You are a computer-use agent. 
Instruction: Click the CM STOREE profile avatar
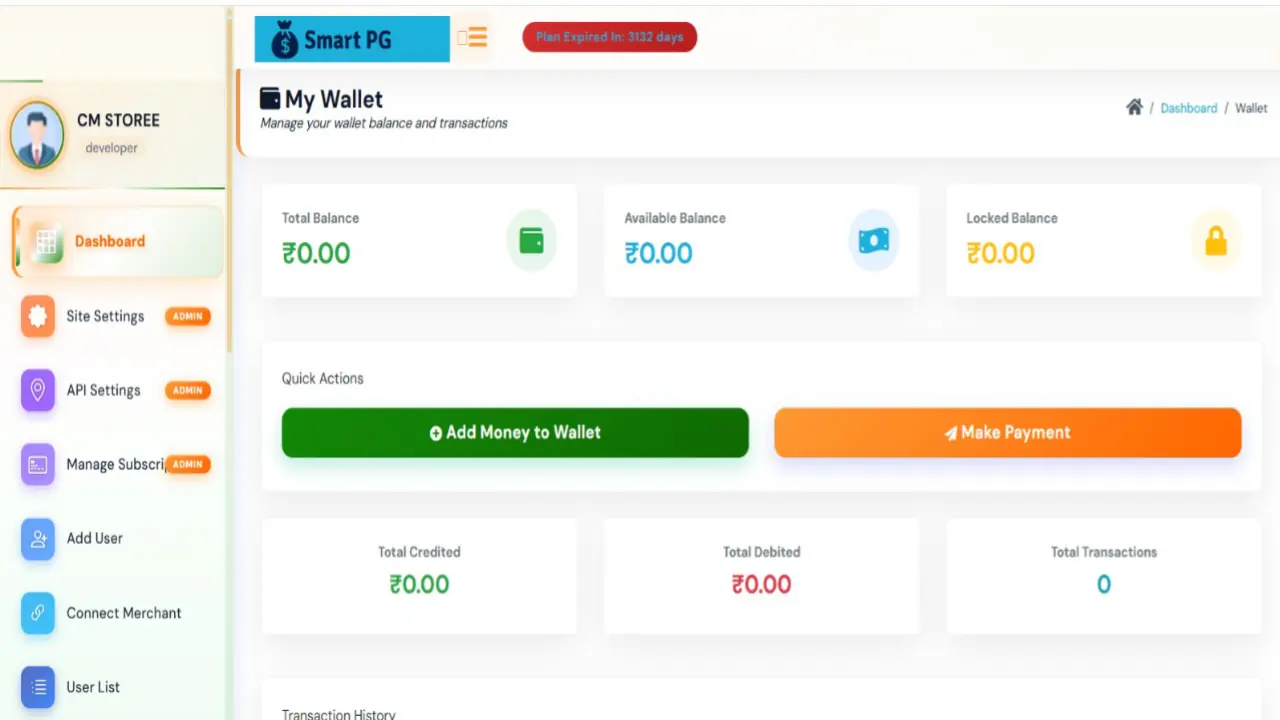point(37,135)
